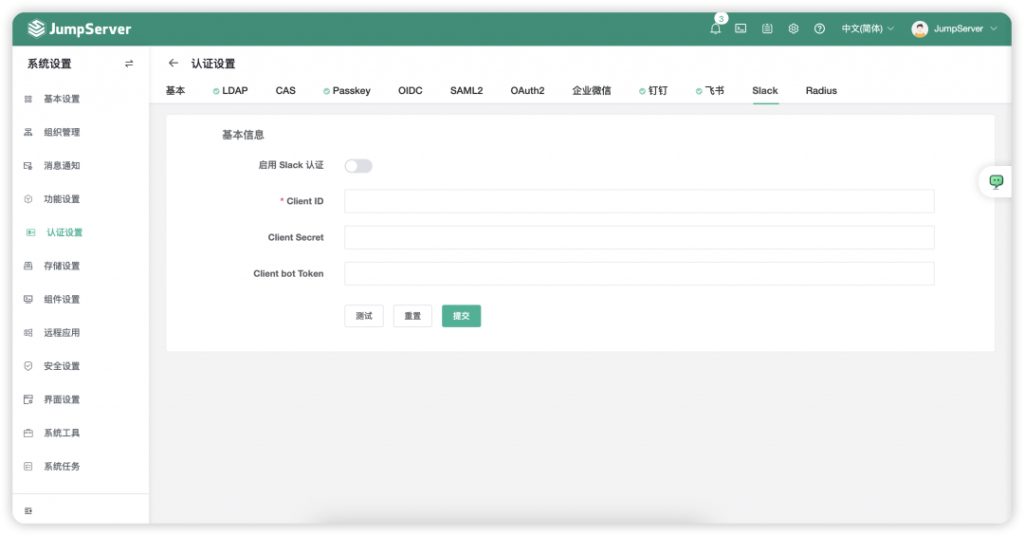Switch to the CAS tab
The height and width of the screenshot is (536, 1024).
(x=285, y=91)
